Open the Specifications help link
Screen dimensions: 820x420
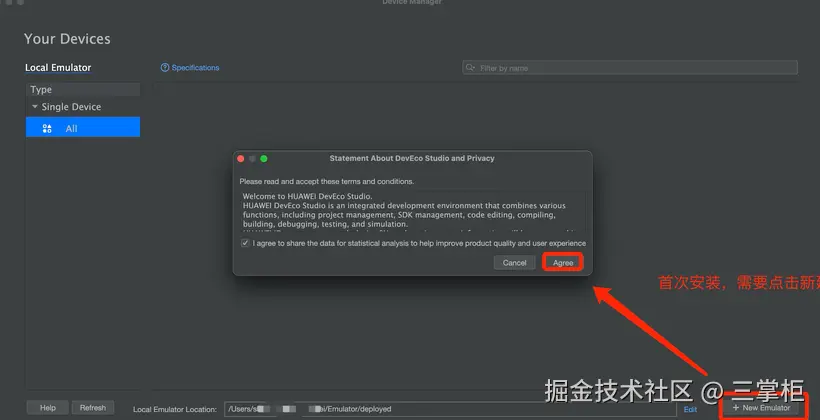[x=195, y=67]
